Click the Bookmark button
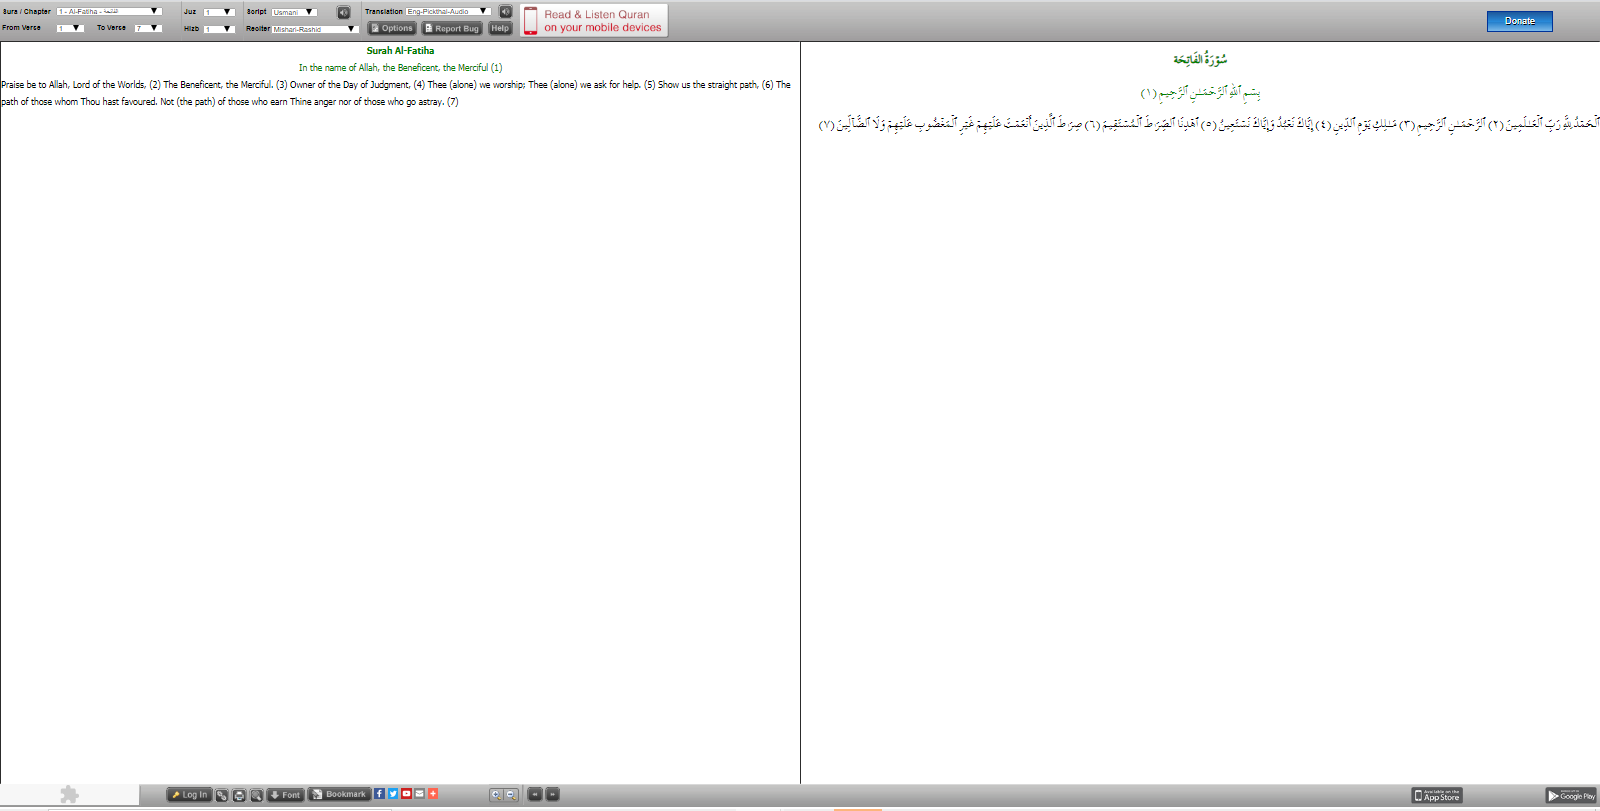Viewport: 1600px width, 811px height. click(339, 795)
